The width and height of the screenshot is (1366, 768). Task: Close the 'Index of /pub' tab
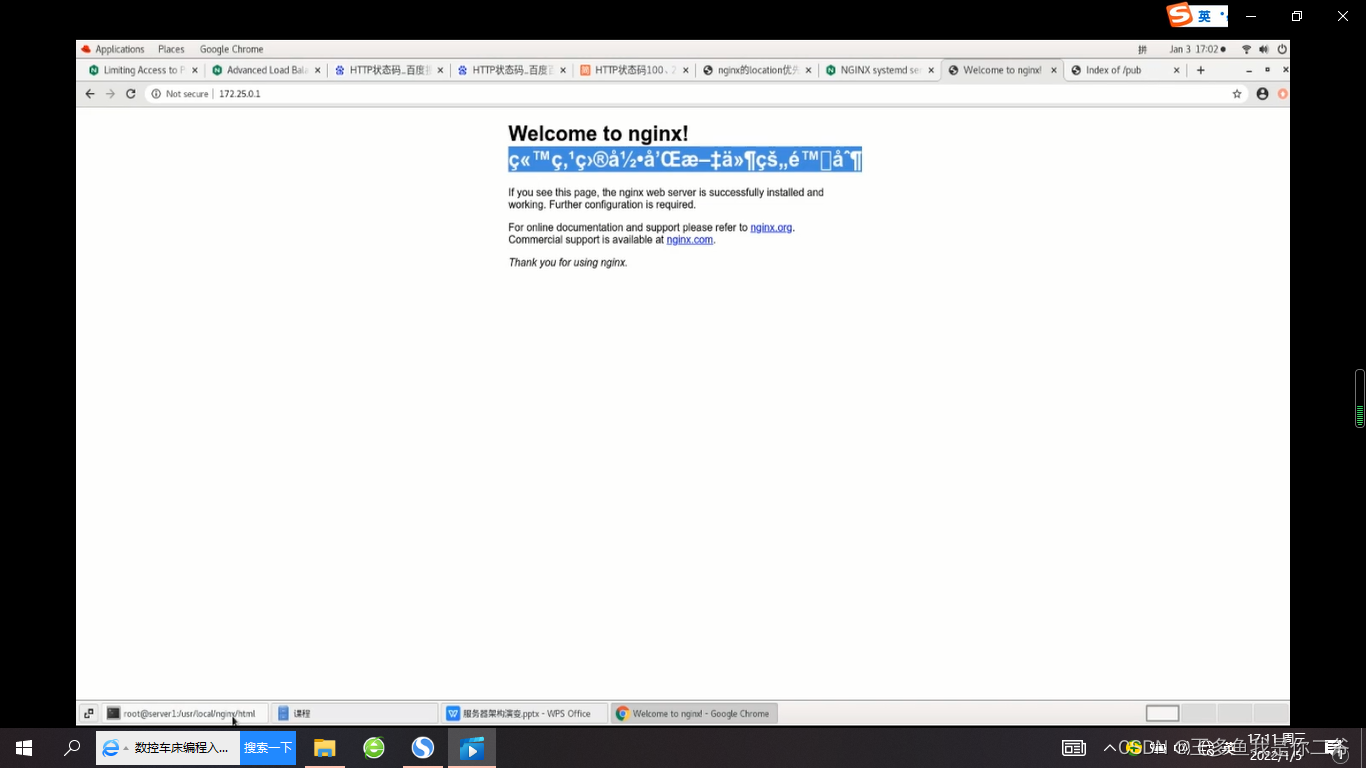(x=1177, y=70)
